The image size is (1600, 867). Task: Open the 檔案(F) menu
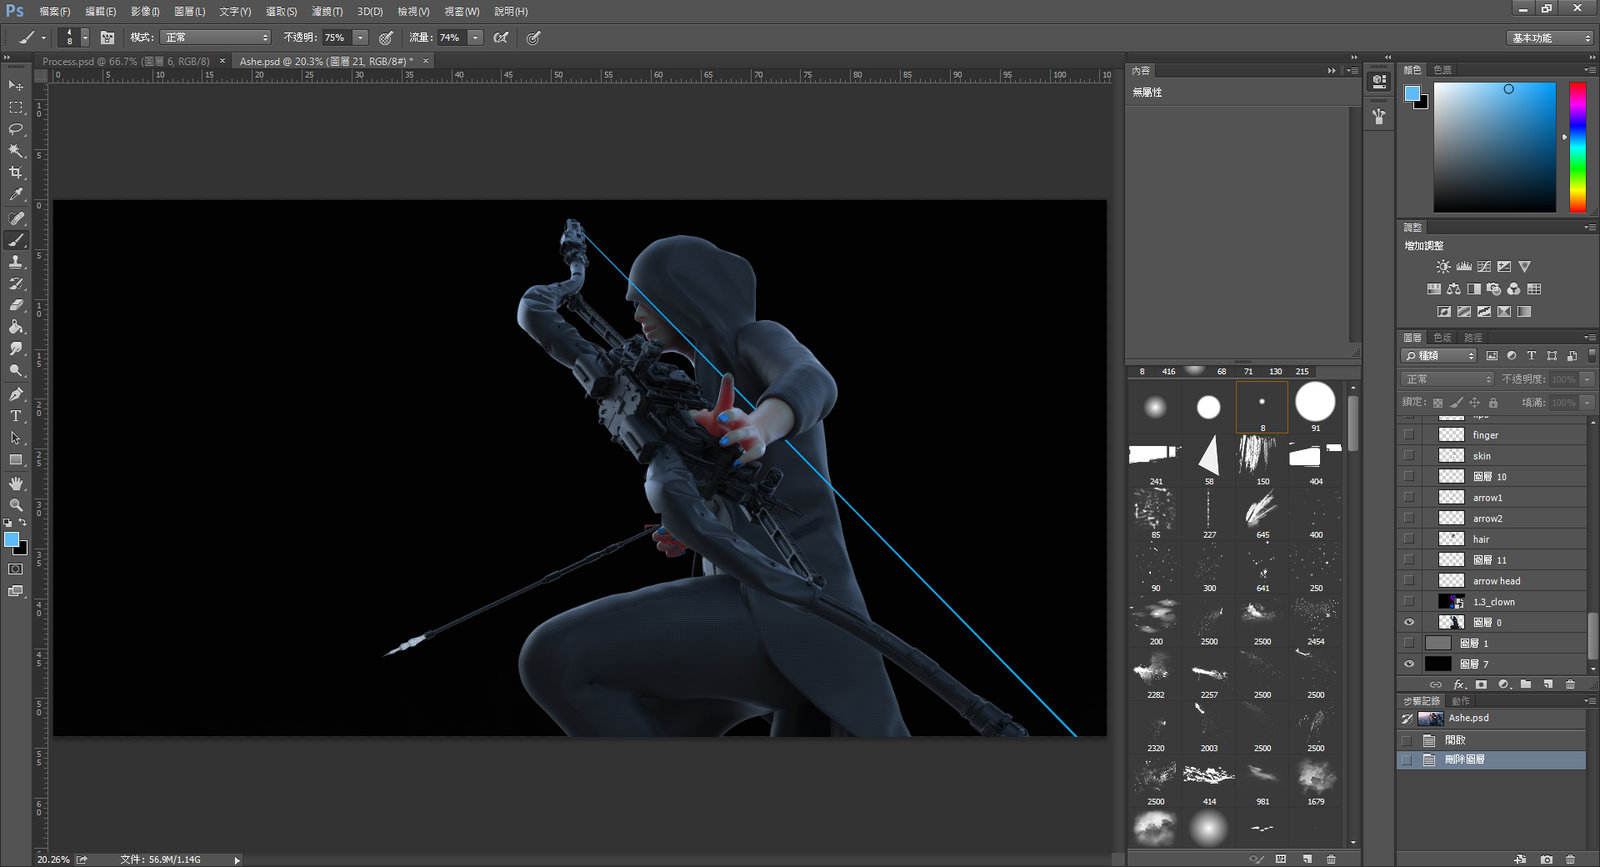pyautogui.click(x=55, y=11)
